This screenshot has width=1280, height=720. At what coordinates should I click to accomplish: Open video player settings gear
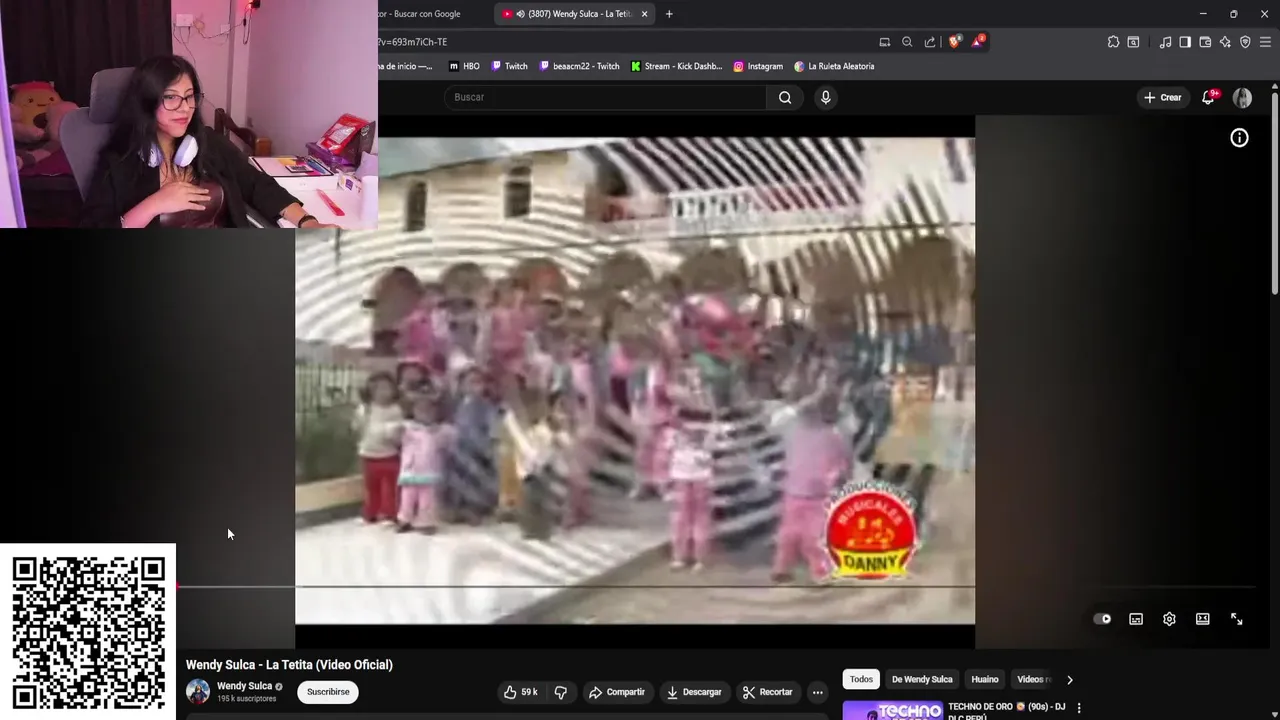click(x=1169, y=619)
